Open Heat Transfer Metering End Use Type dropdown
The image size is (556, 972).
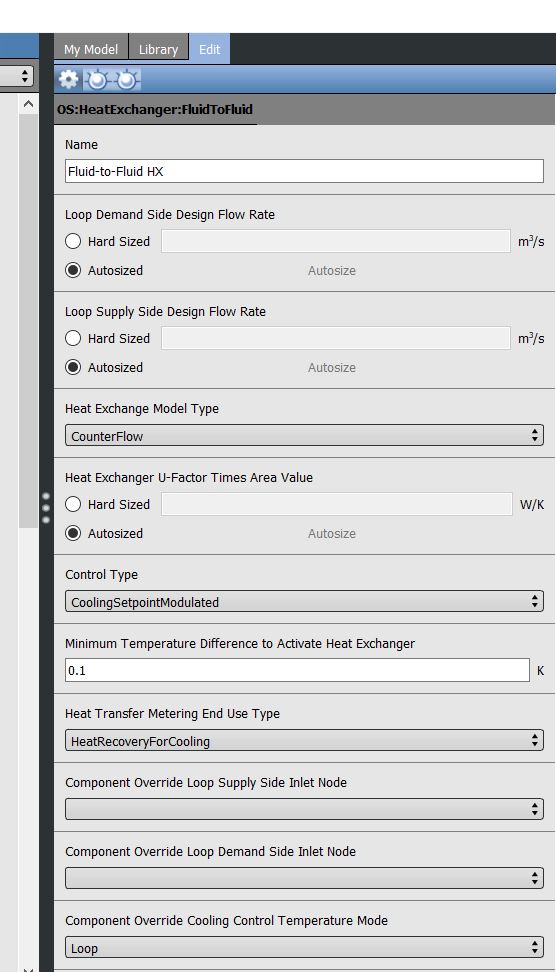click(x=304, y=741)
